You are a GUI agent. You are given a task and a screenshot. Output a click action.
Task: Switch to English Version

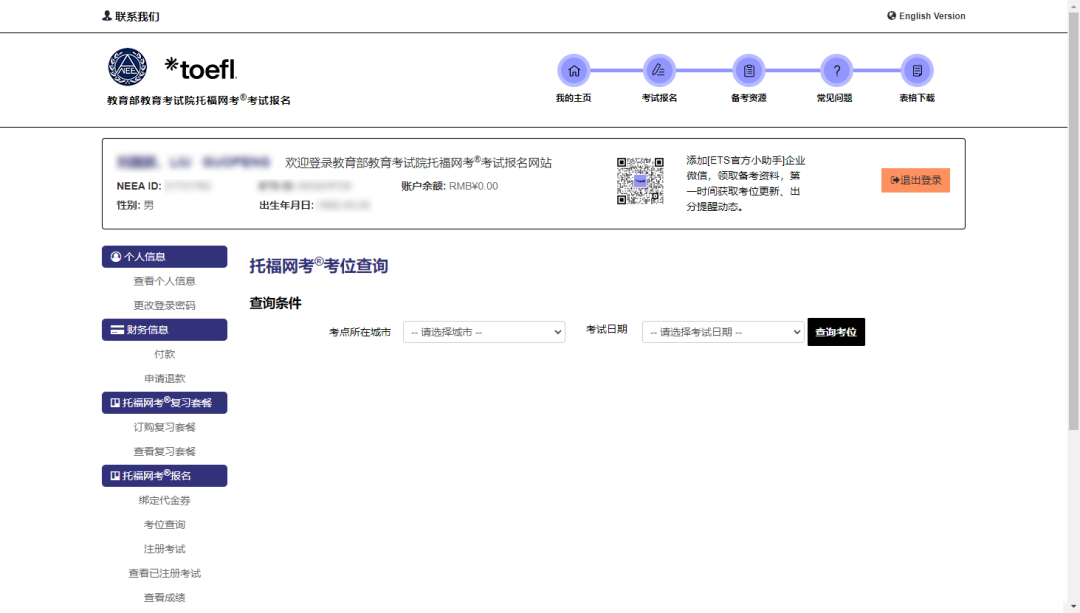pos(926,16)
